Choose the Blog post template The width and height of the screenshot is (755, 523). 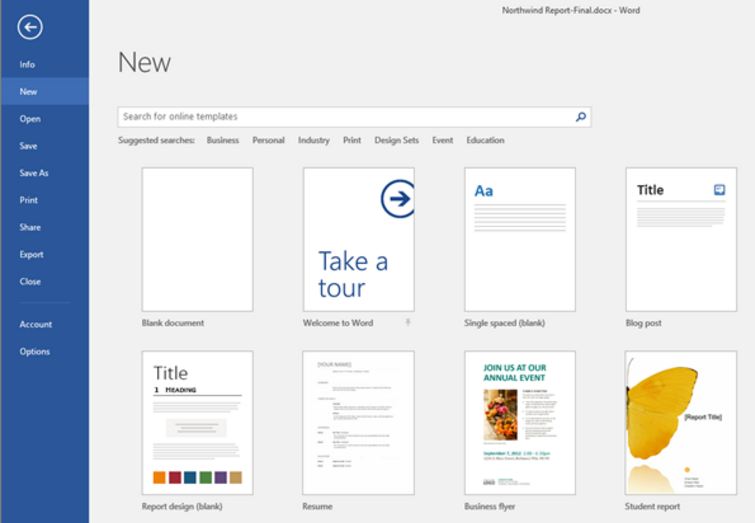coord(681,239)
